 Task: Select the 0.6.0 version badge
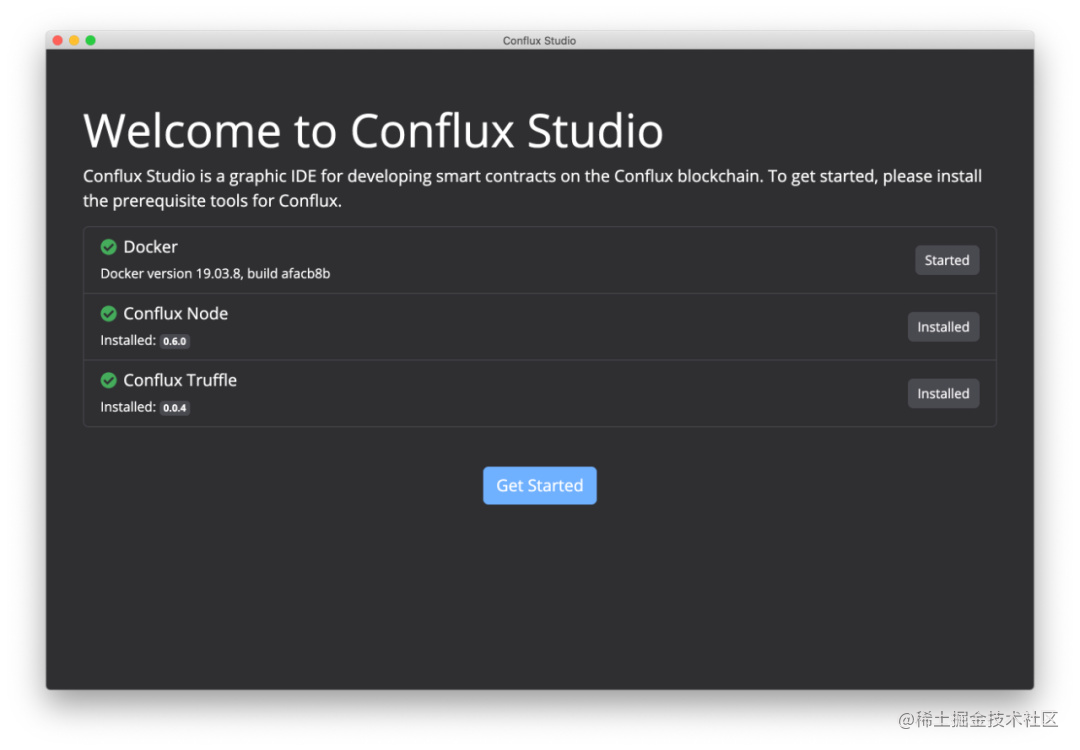point(174,341)
